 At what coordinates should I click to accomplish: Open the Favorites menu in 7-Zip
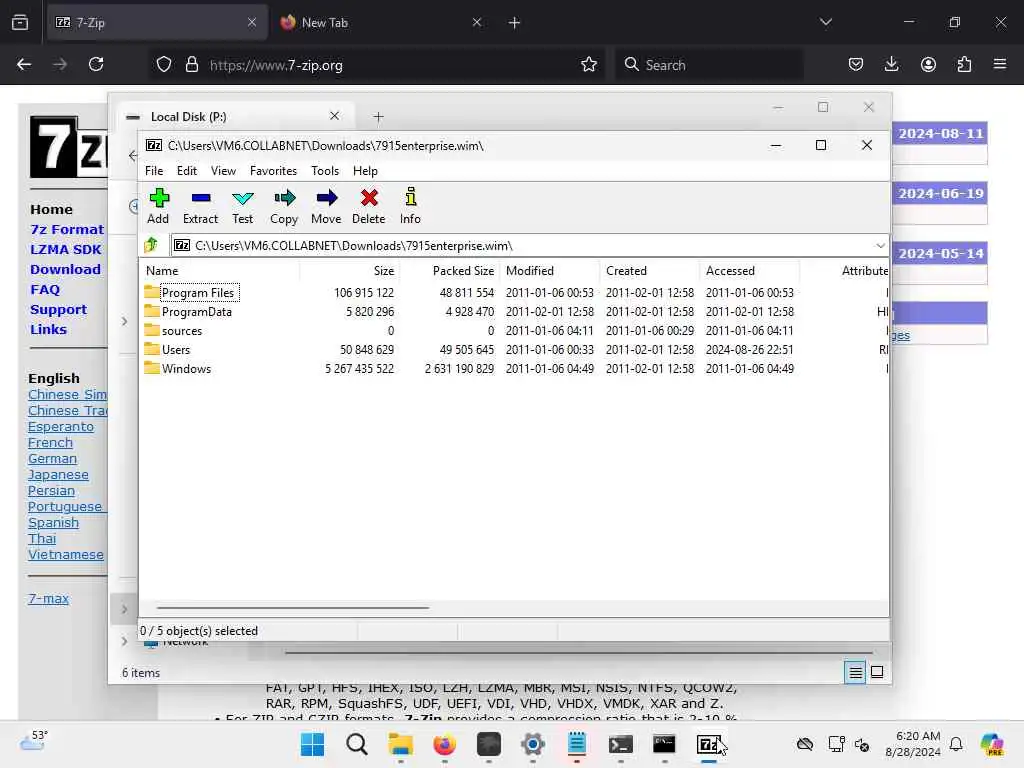coord(273,170)
